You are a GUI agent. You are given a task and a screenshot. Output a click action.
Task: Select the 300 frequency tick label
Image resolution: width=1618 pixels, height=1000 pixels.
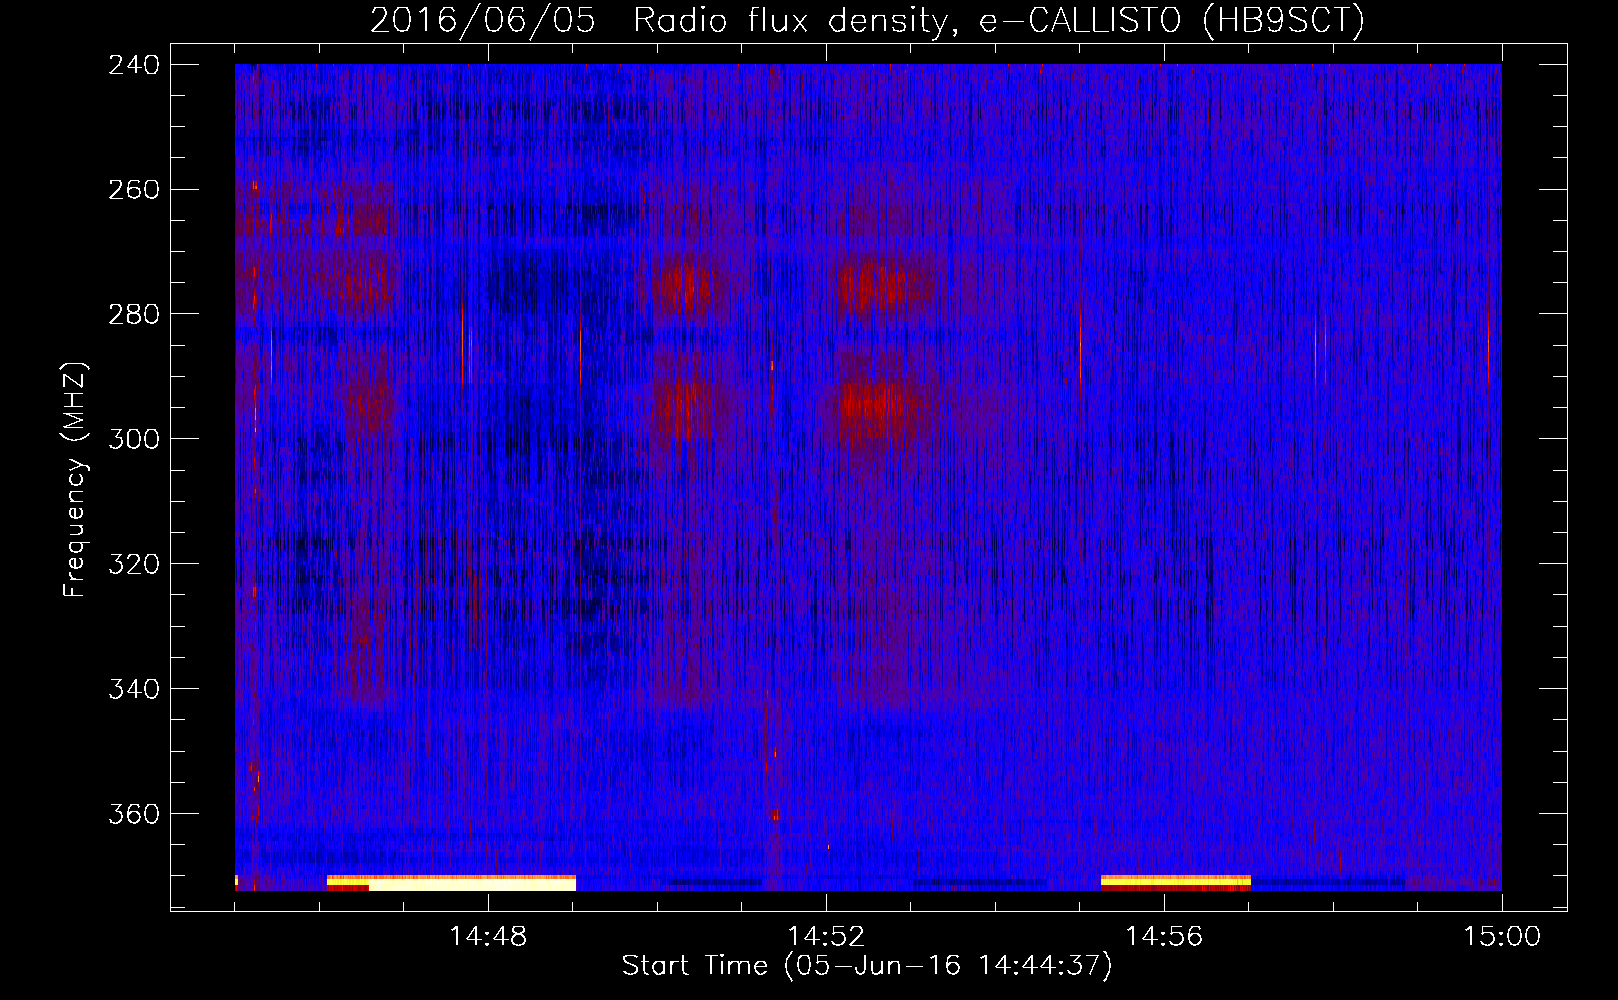click(x=134, y=440)
